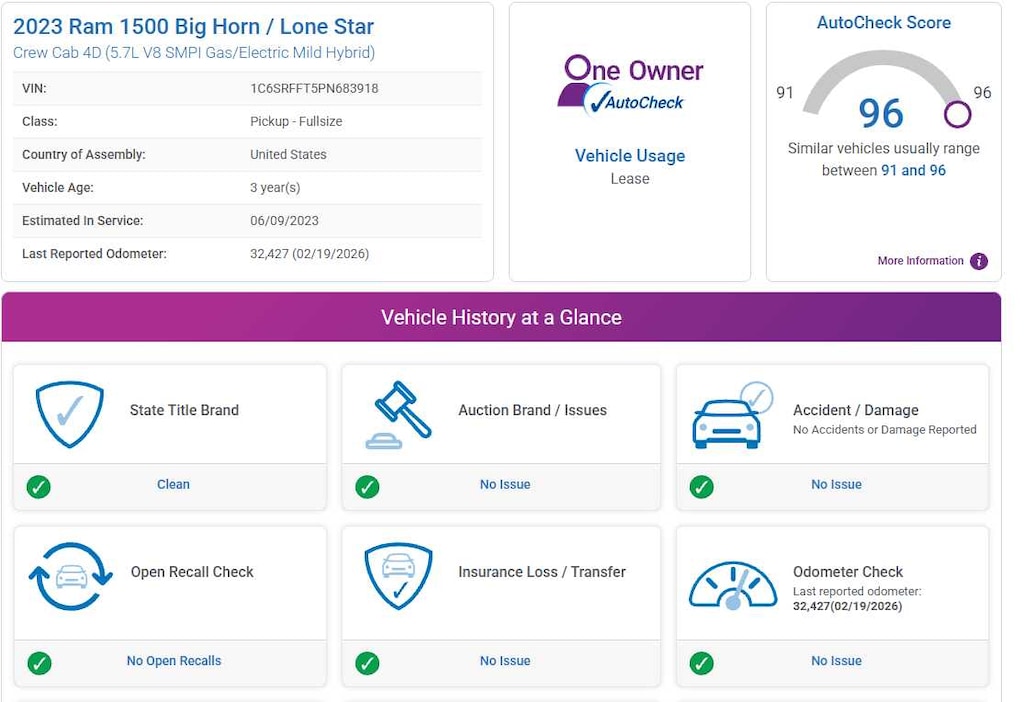Click No Issue under Auction Brand
Screen dimensions: 1024x702
pyautogui.click(x=505, y=485)
